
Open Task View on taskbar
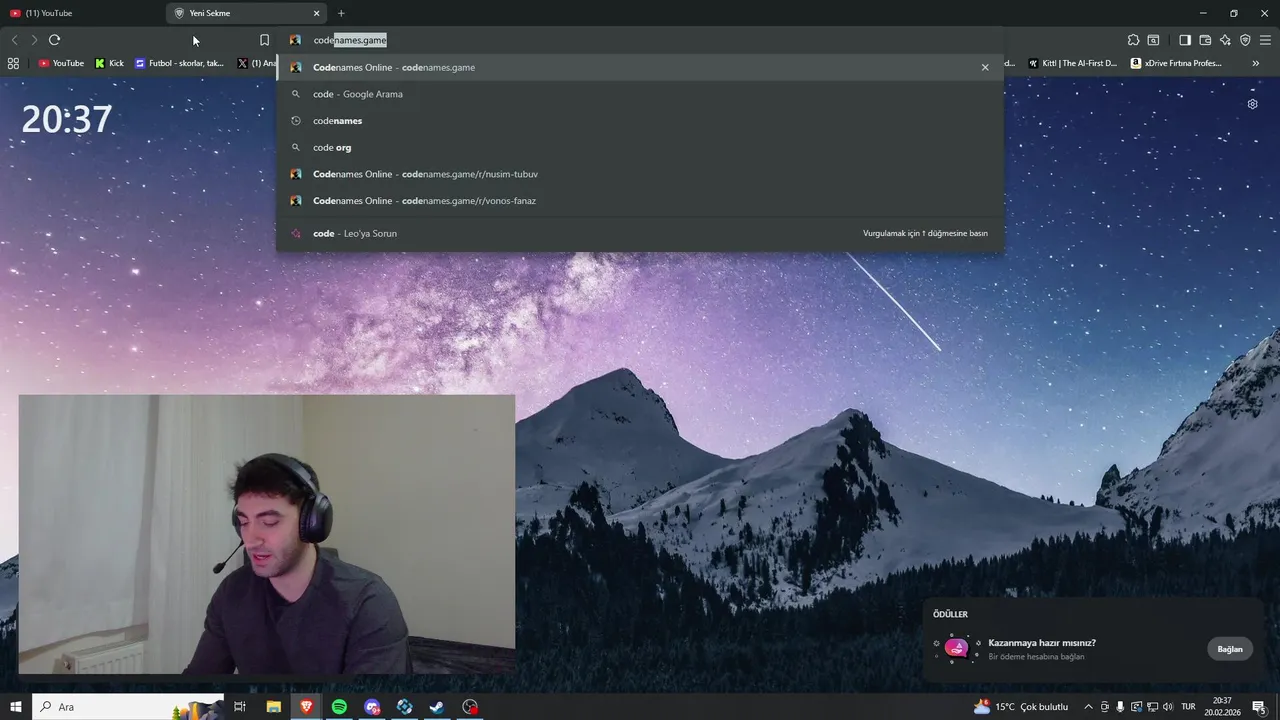(x=240, y=707)
